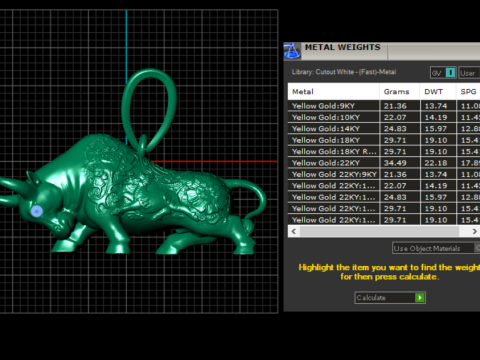This screenshot has width=480, height=360.
Task: Click the SPG column header
Action: coord(468,92)
